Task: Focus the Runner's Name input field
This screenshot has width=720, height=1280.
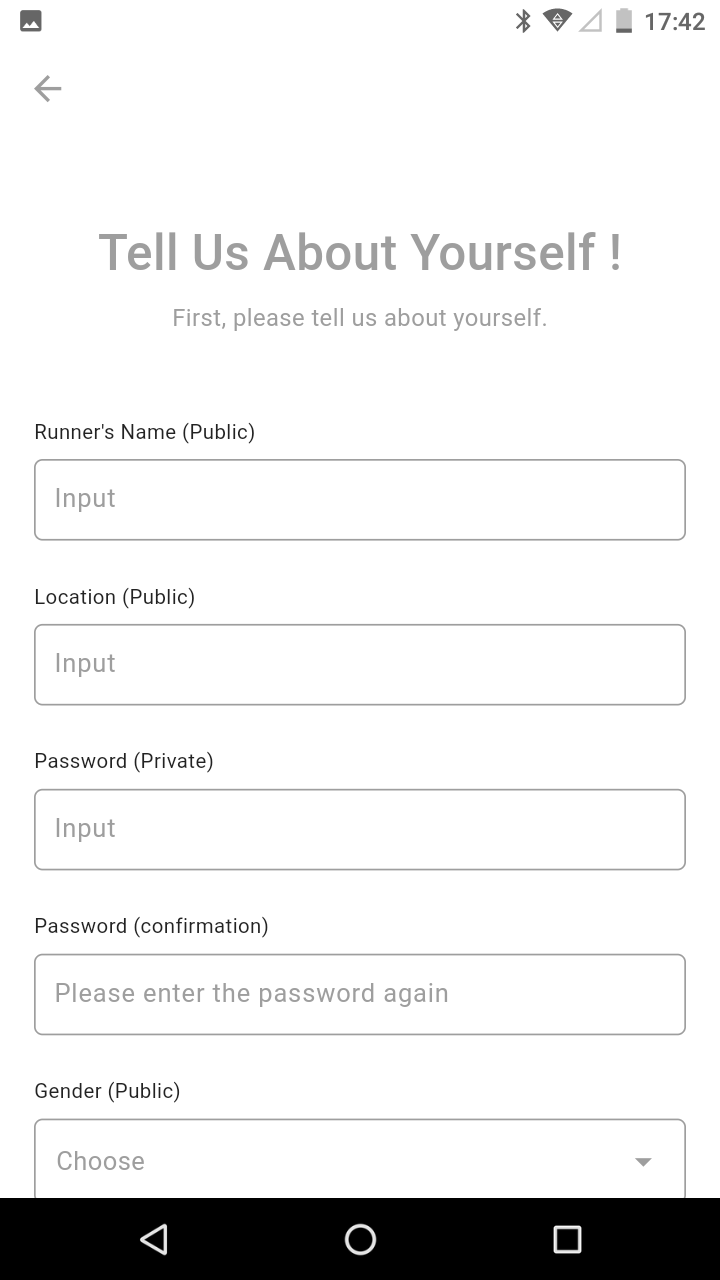Action: point(360,499)
